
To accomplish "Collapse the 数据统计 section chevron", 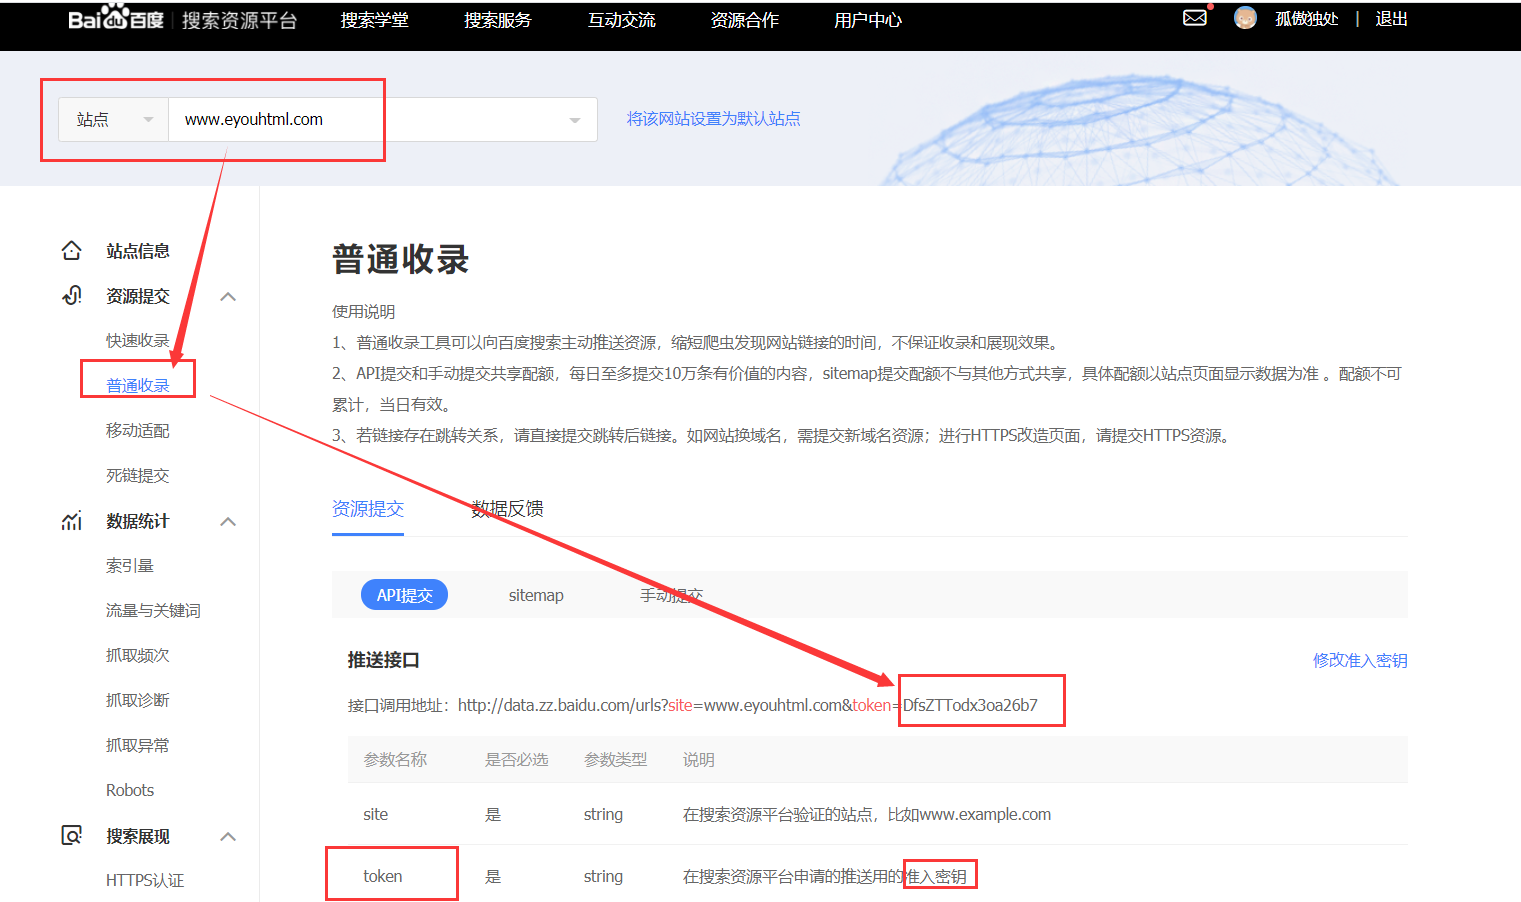I will pyautogui.click(x=228, y=521).
